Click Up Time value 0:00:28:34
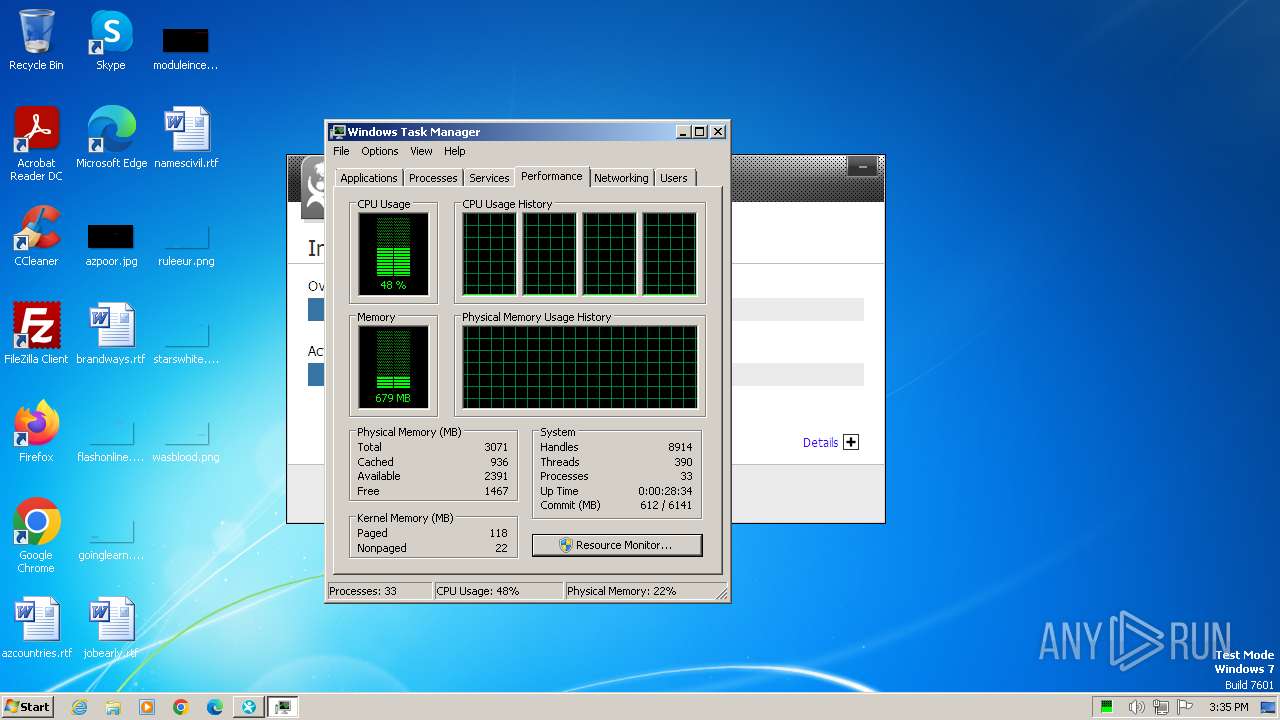This screenshot has width=1280, height=720. tap(665, 491)
